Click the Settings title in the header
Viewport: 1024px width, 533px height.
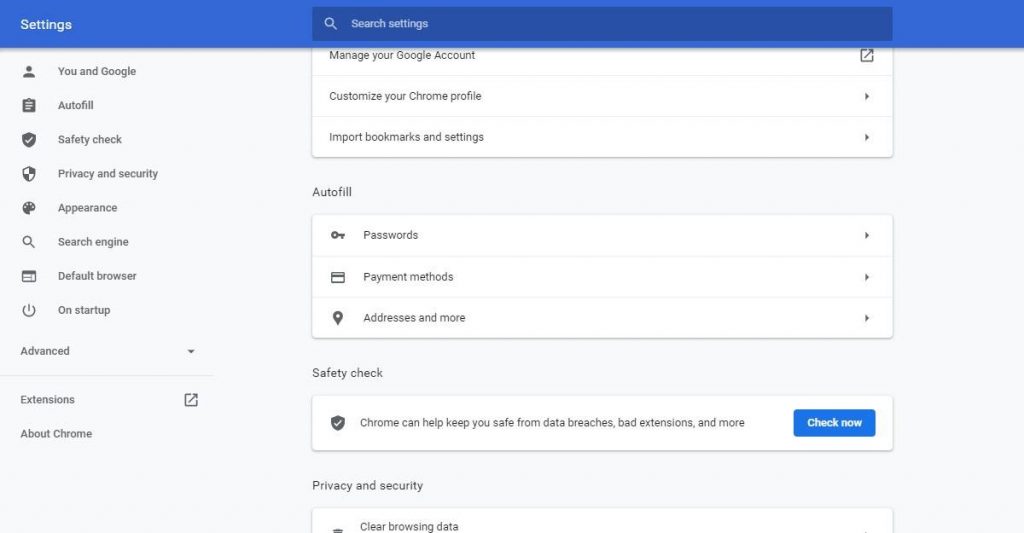tap(46, 24)
